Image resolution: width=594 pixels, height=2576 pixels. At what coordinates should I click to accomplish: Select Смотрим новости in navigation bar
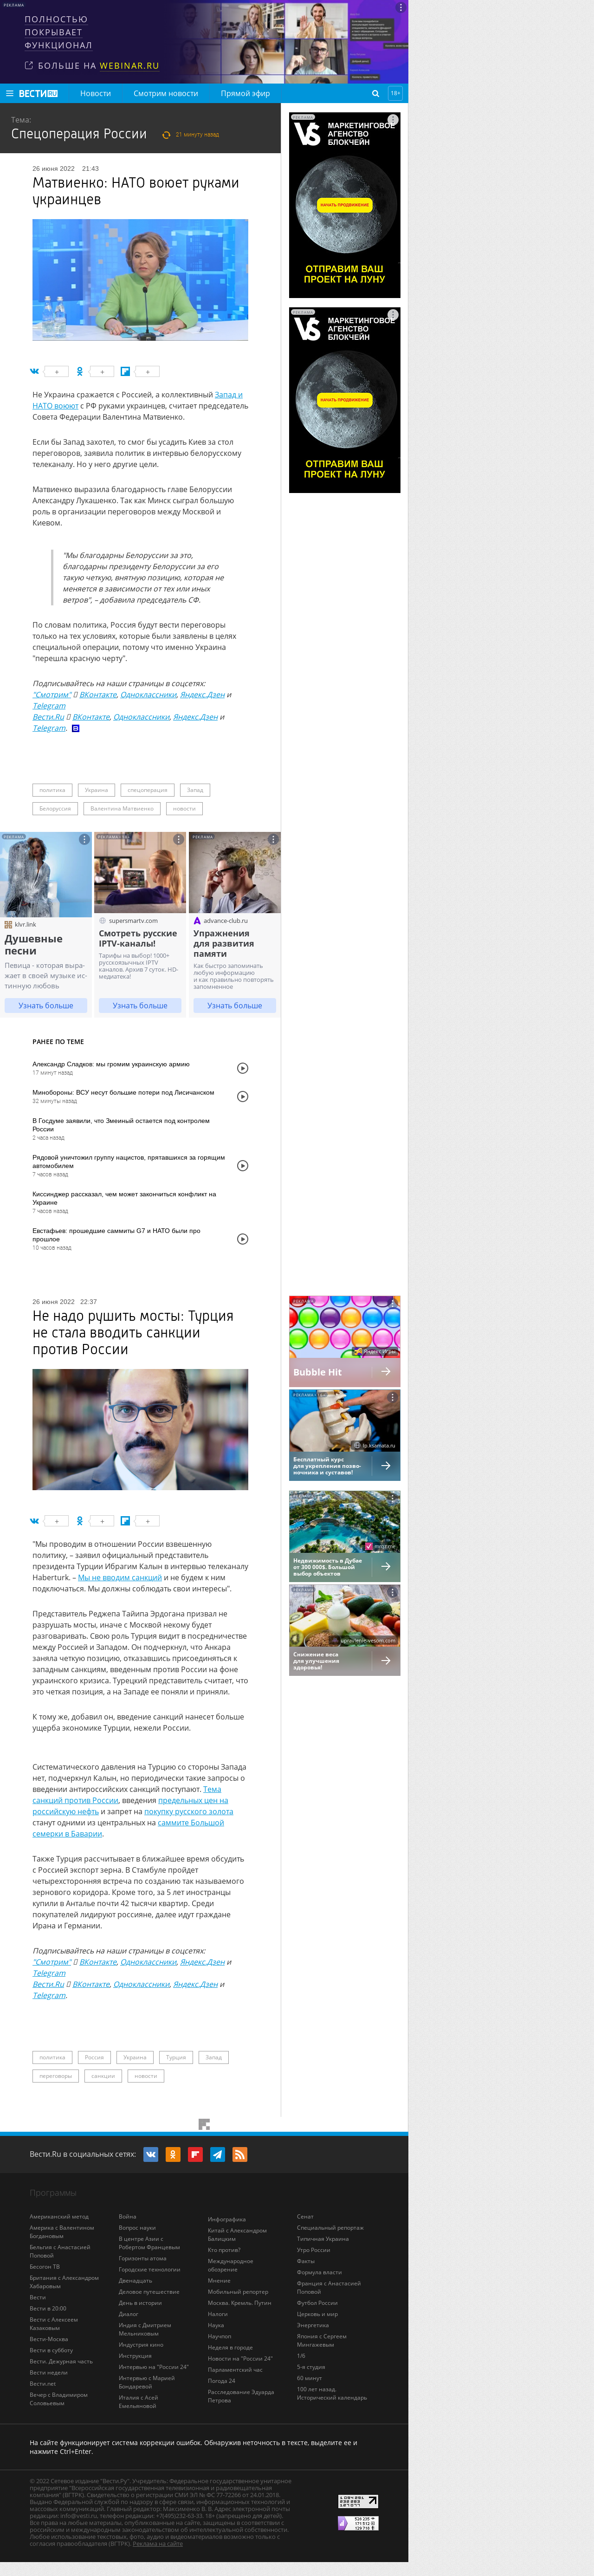[166, 93]
